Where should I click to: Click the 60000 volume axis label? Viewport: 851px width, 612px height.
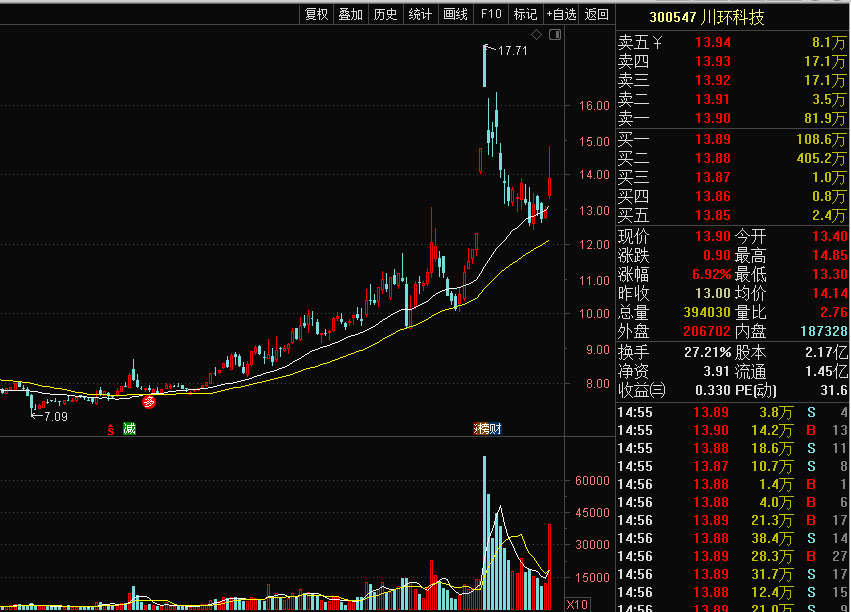pos(592,481)
